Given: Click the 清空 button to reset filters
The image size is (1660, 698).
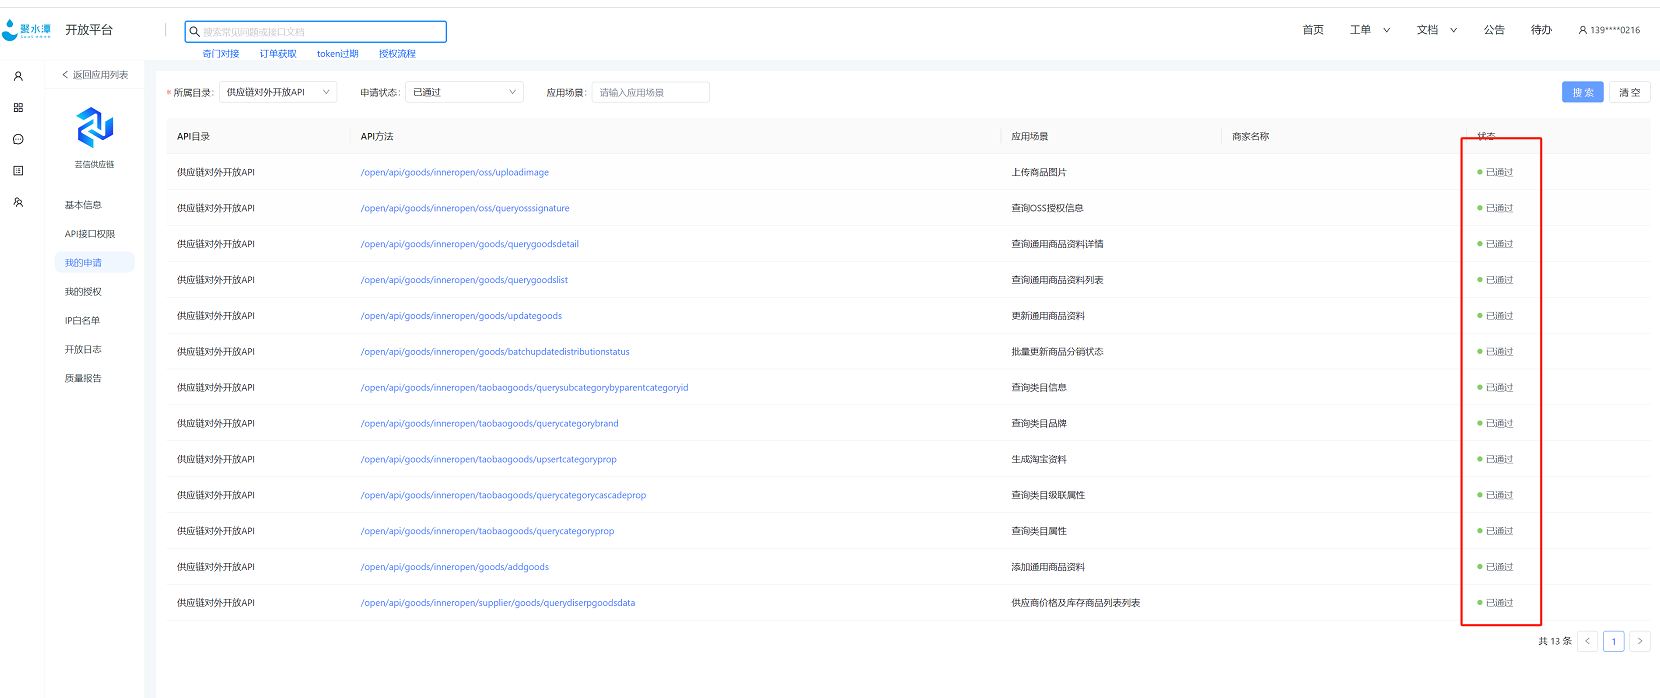Looking at the screenshot, I should point(1629,92).
